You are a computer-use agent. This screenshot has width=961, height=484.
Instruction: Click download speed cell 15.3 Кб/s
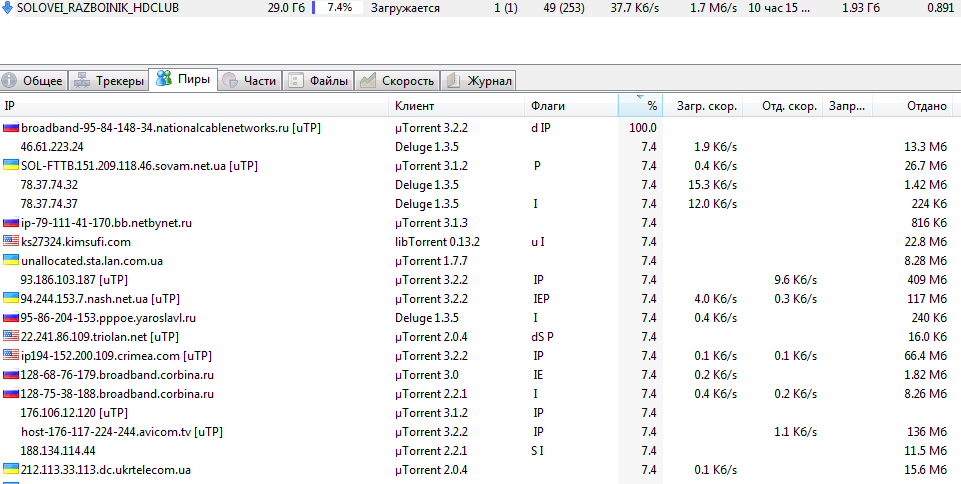pyautogui.click(x=712, y=184)
